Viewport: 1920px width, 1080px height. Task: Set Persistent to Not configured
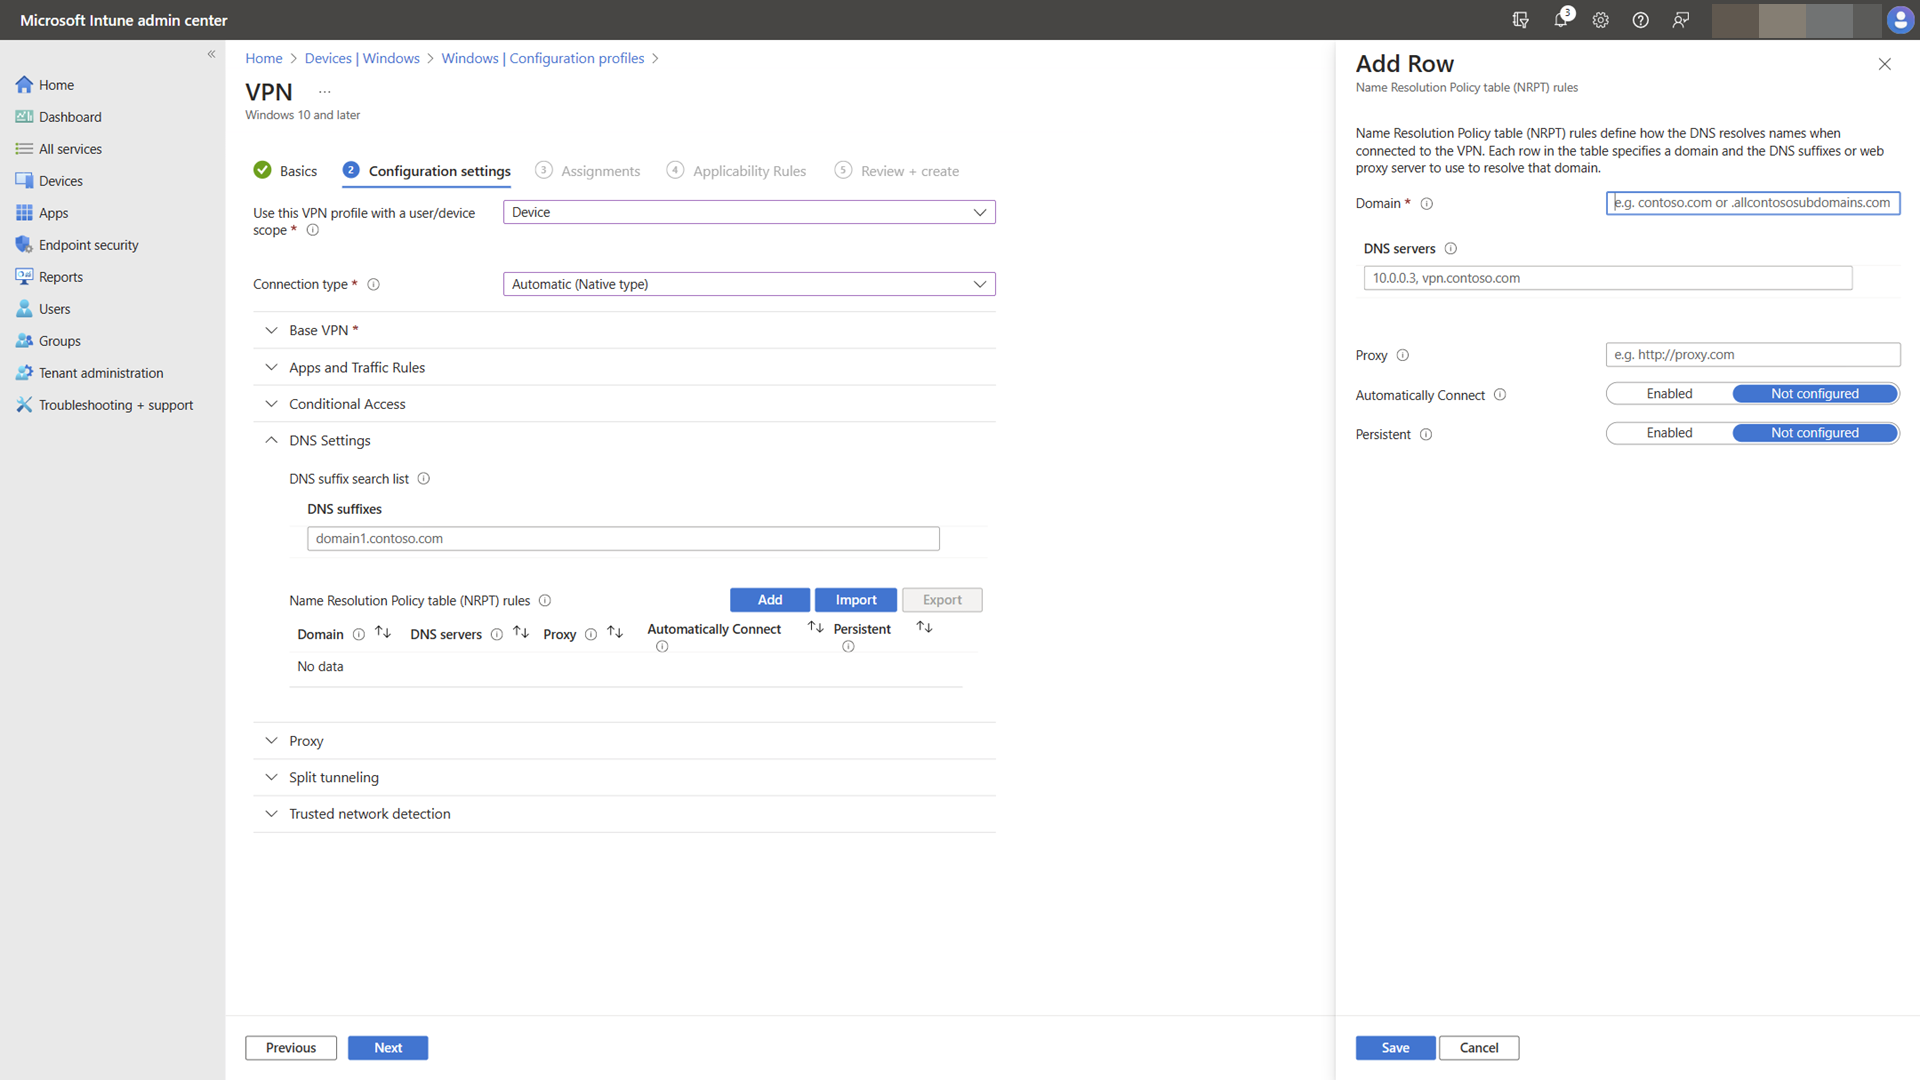click(x=1814, y=433)
